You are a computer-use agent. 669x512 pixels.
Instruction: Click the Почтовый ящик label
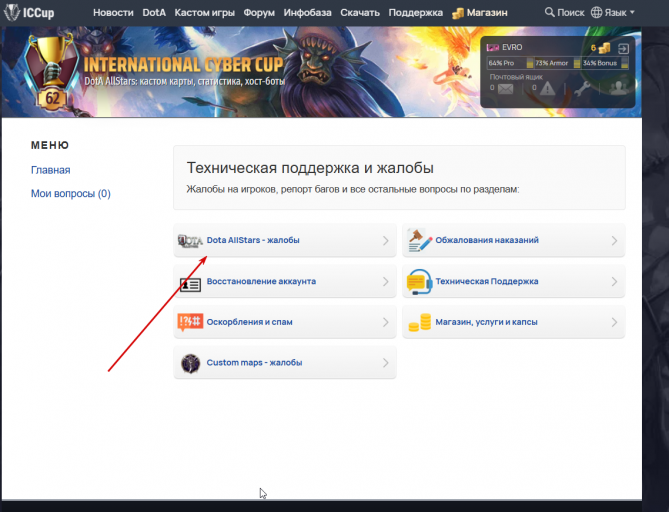point(516,77)
